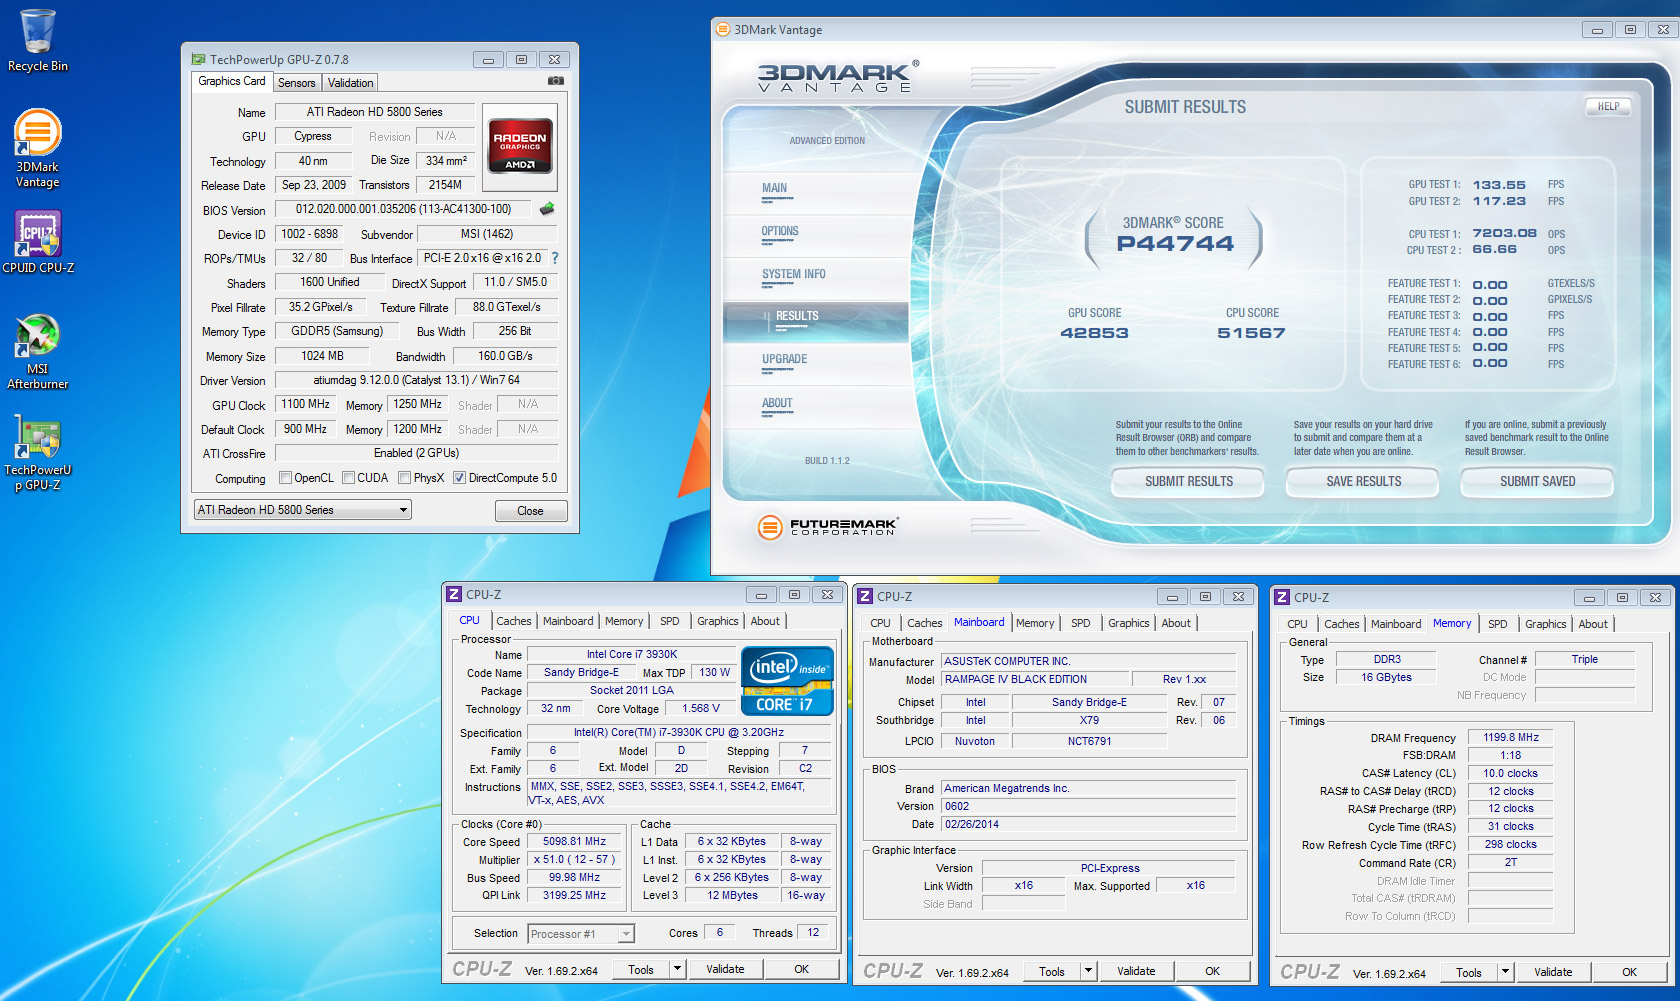The height and width of the screenshot is (1001, 1680).
Task: Switch to the Sensors tab in GPU-Z
Action: pos(296,83)
